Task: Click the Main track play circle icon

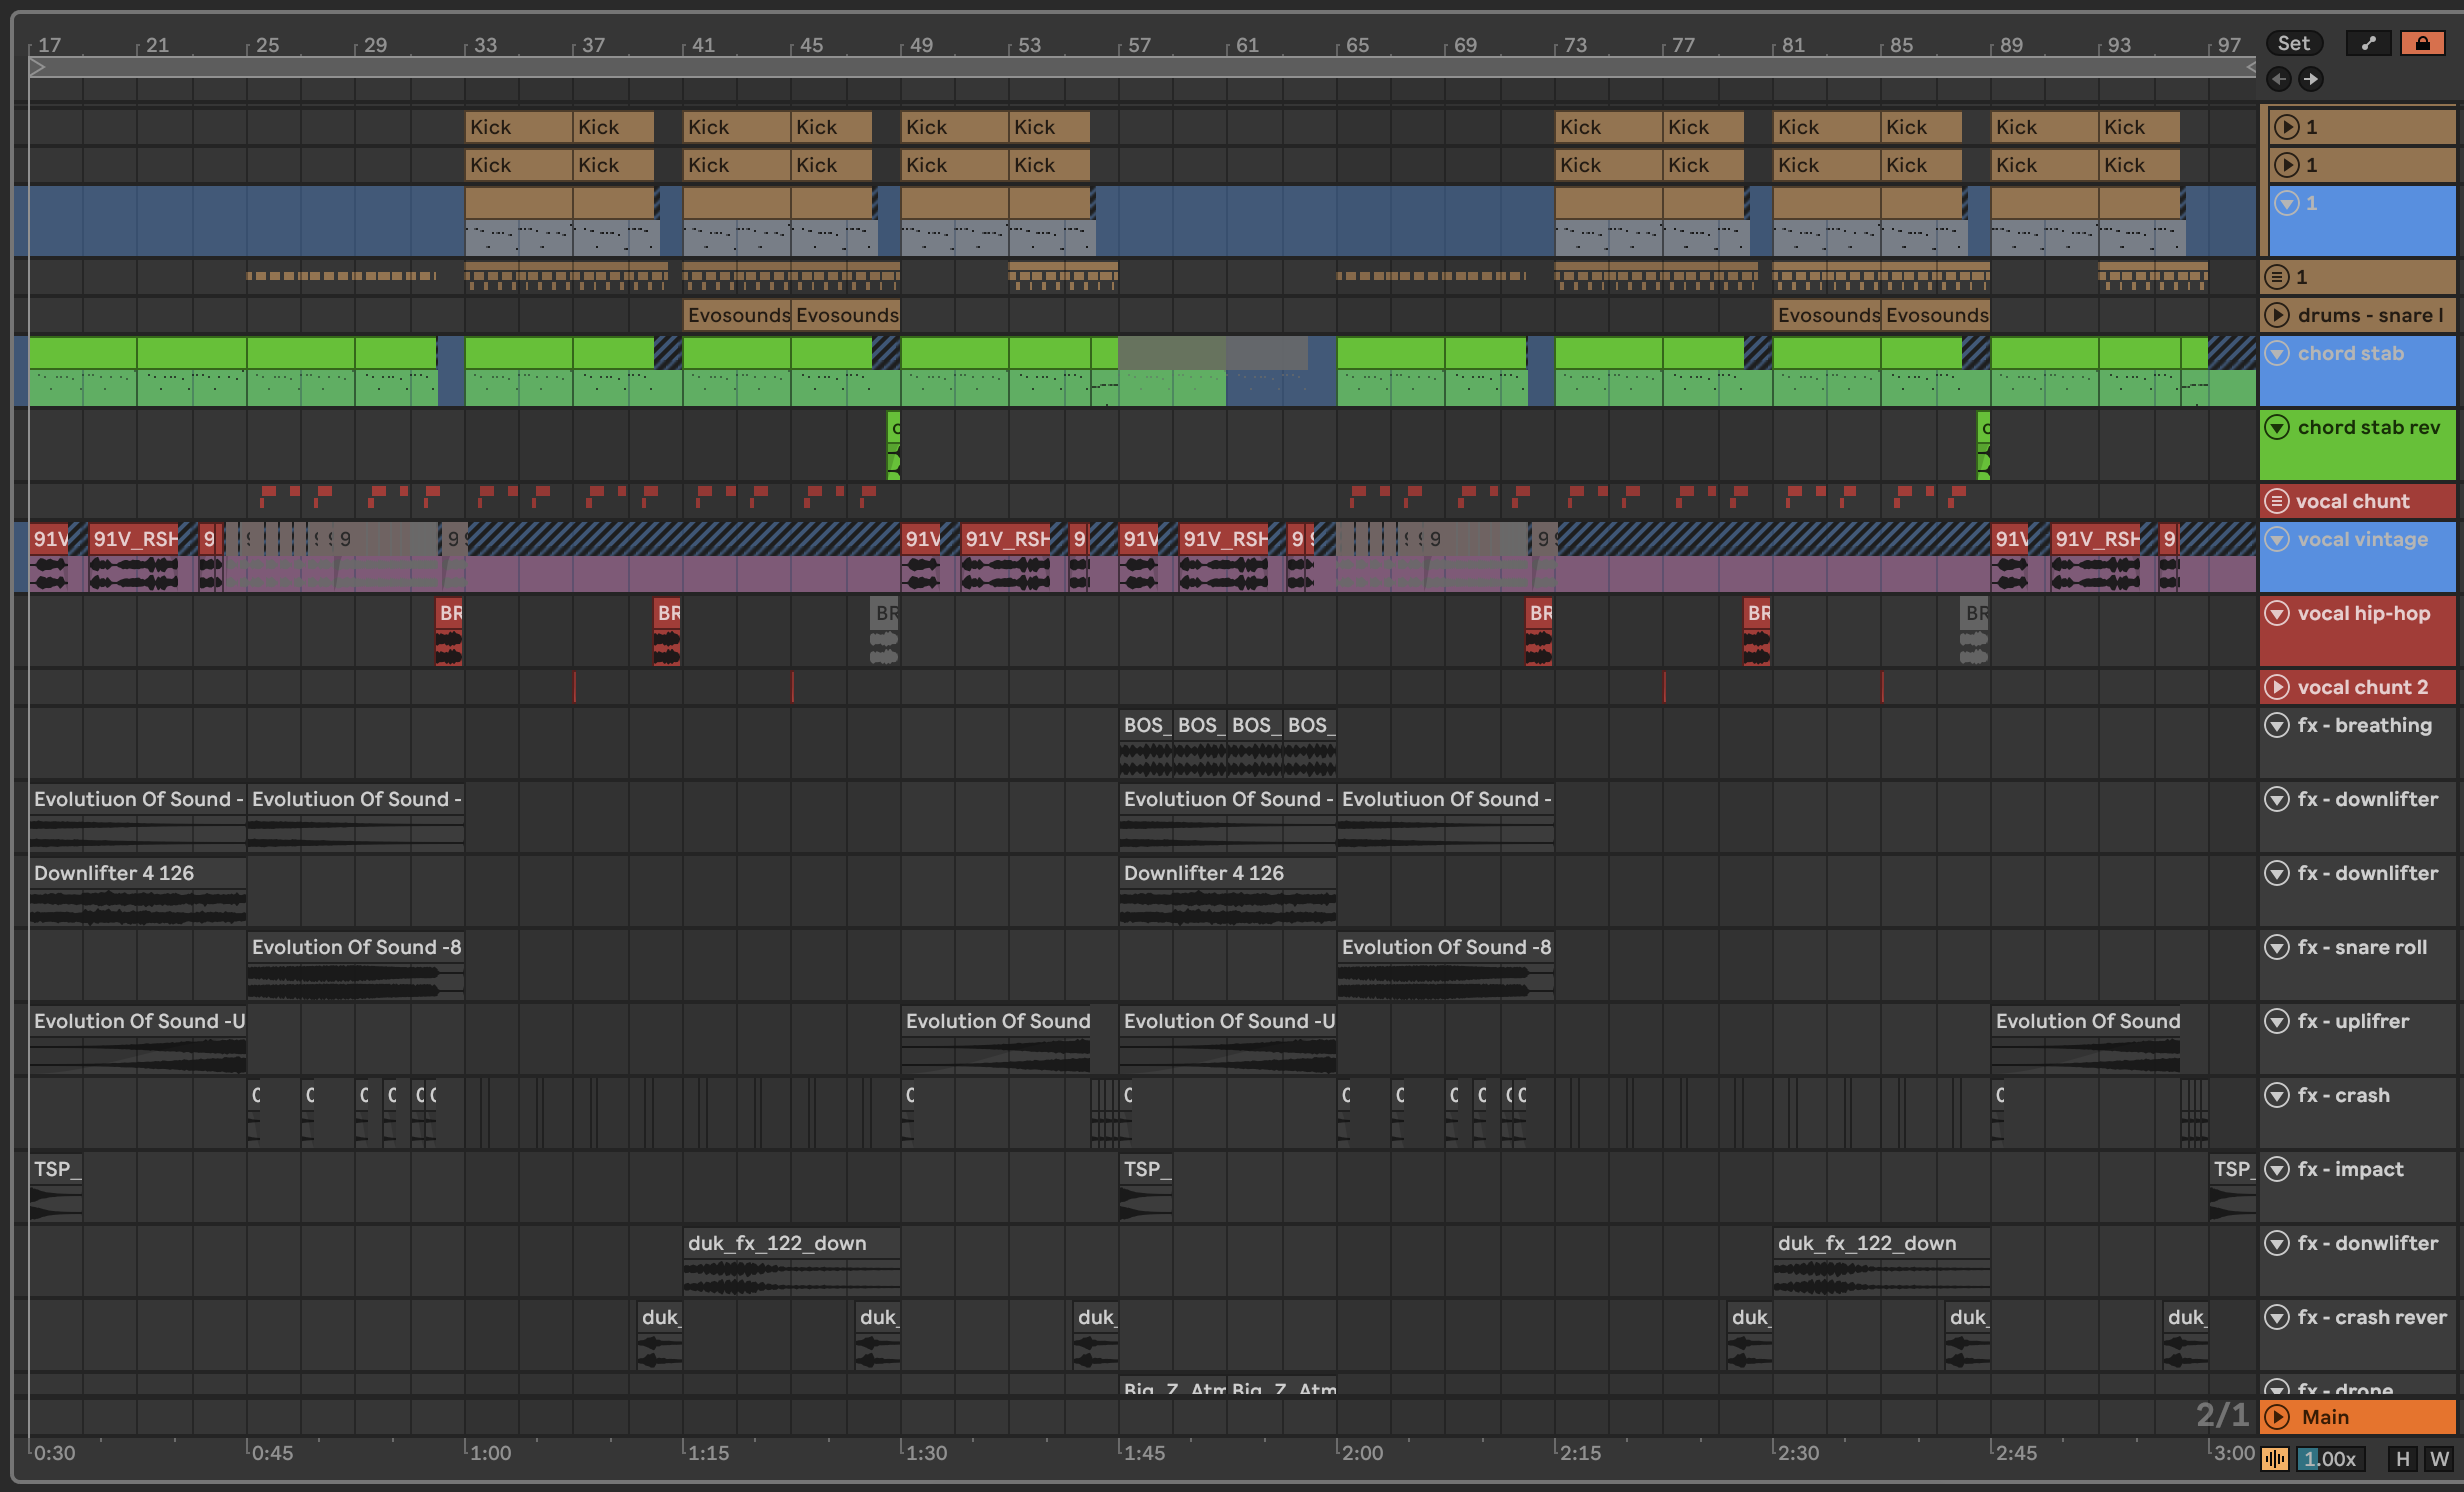Action: tap(2277, 1417)
